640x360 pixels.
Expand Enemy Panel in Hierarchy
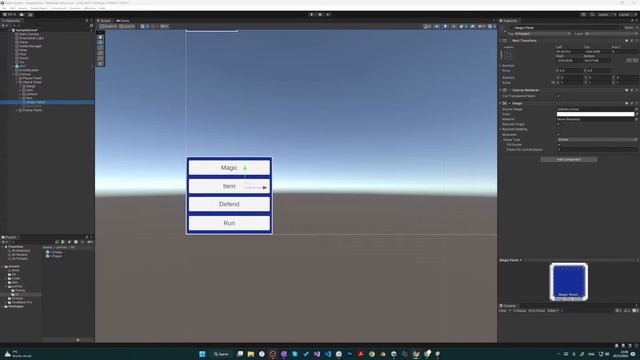pyautogui.click(x=17, y=110)
